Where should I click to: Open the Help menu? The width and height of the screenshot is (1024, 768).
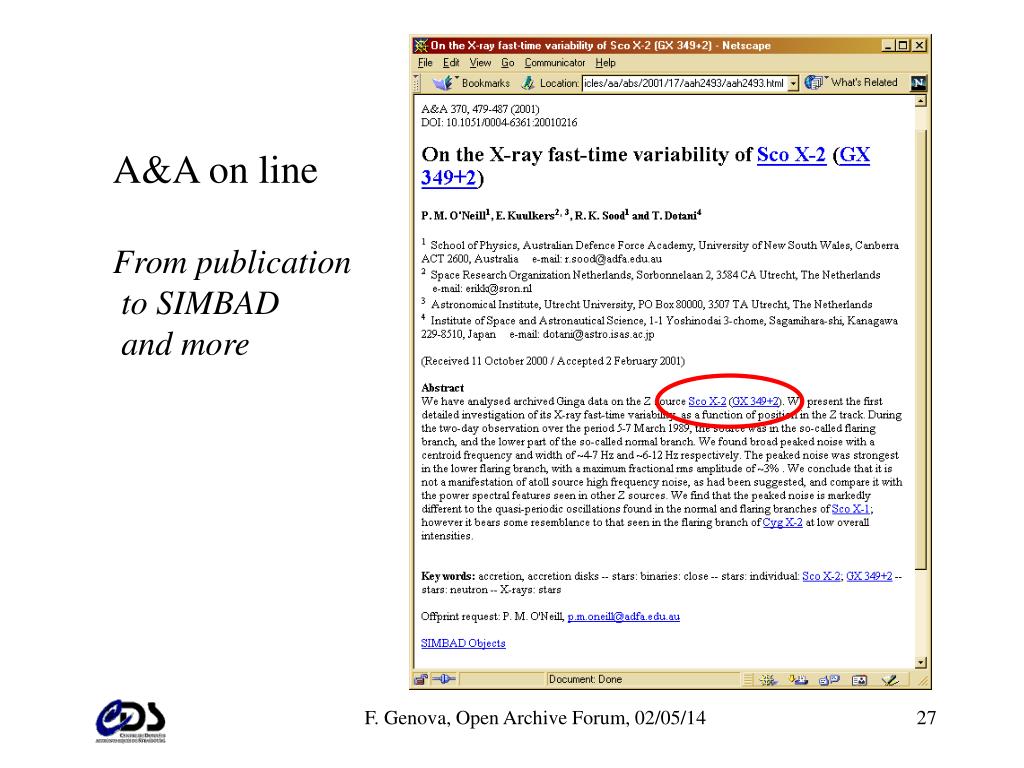pyautogui.click(x=605, y=63)
